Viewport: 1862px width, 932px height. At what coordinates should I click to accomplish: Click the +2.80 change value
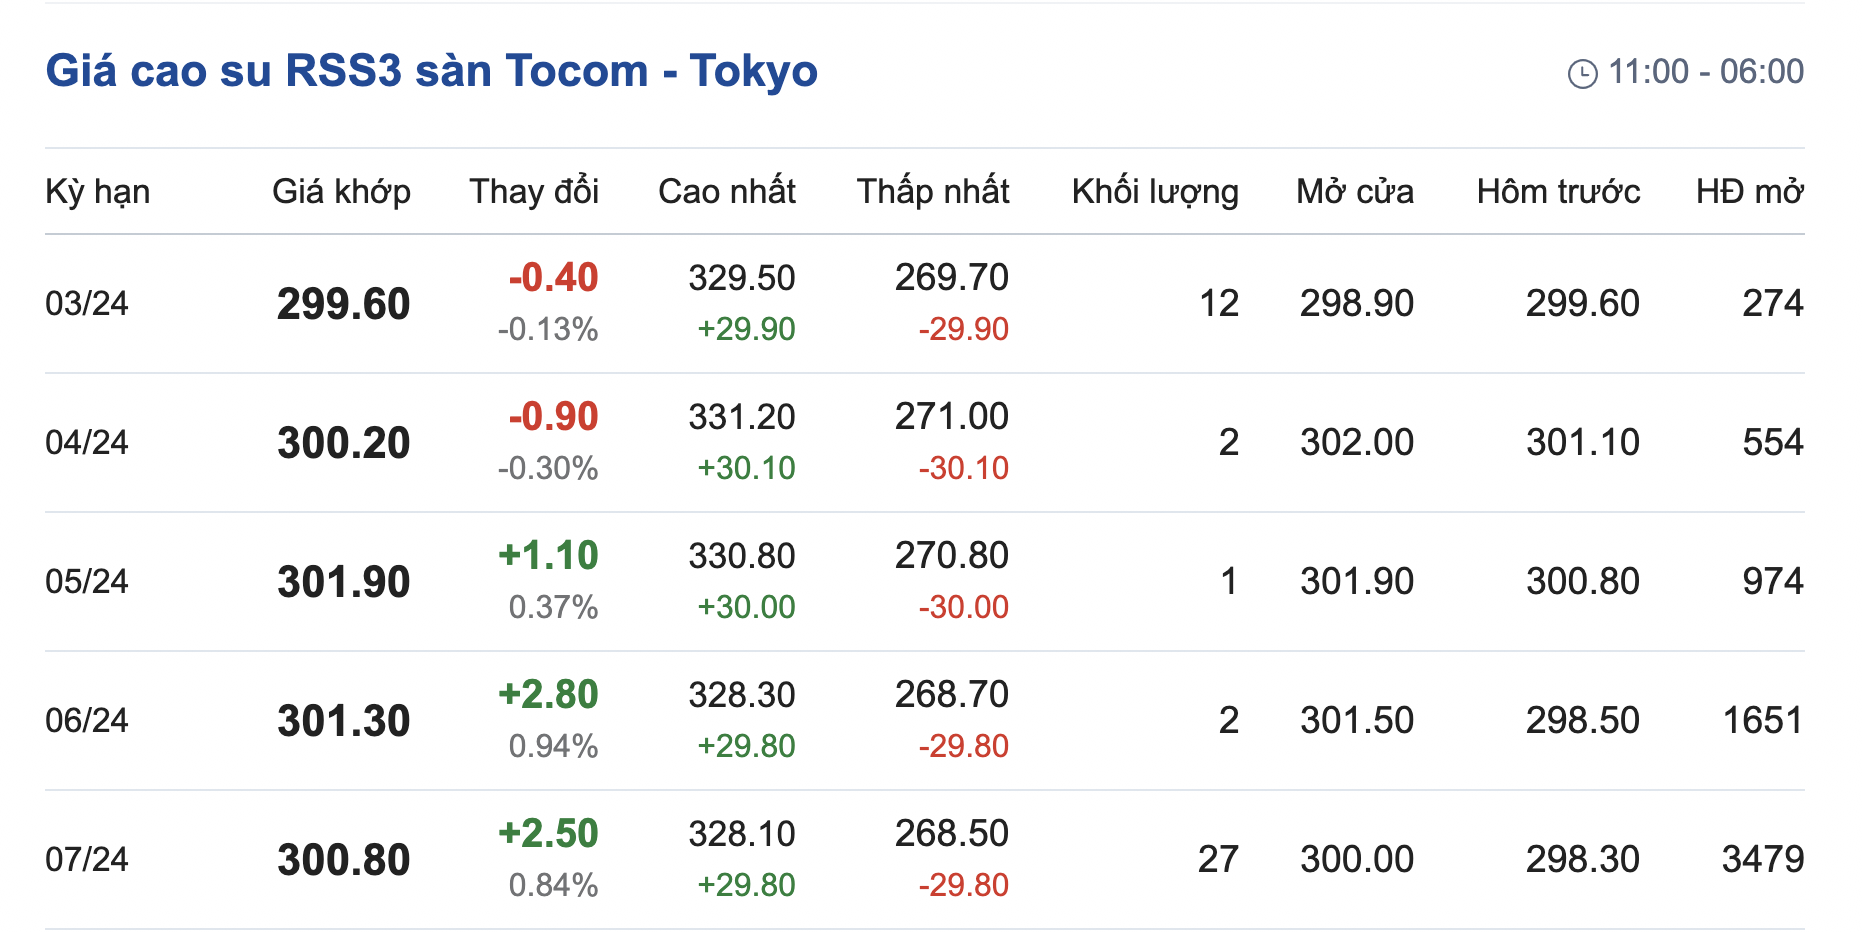click(548, 694)
